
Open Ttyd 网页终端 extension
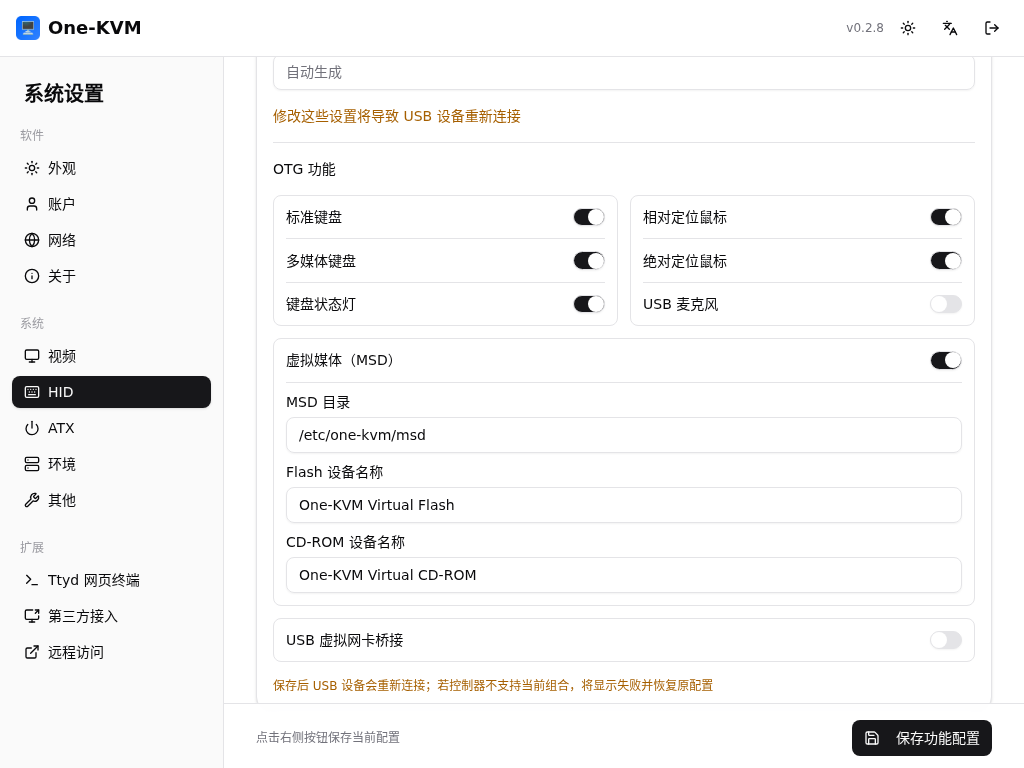pos(112,580)
